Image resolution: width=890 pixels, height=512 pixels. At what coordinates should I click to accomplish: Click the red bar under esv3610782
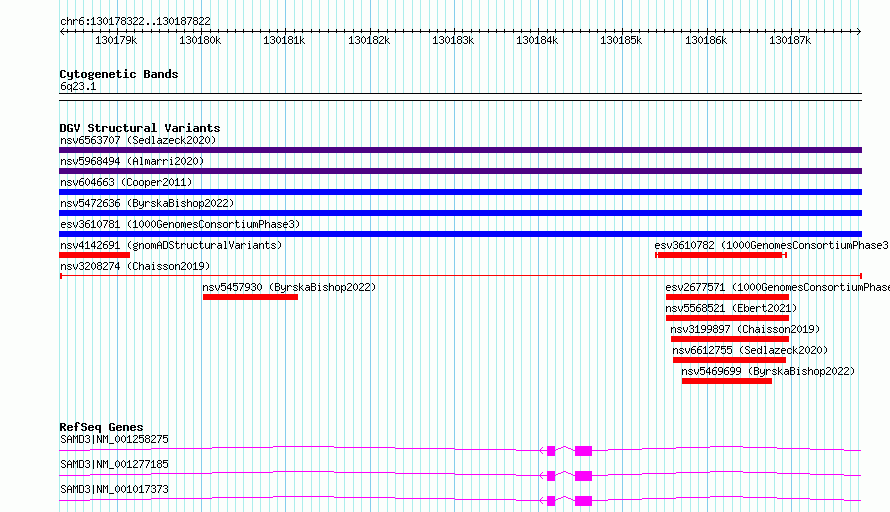720,255
